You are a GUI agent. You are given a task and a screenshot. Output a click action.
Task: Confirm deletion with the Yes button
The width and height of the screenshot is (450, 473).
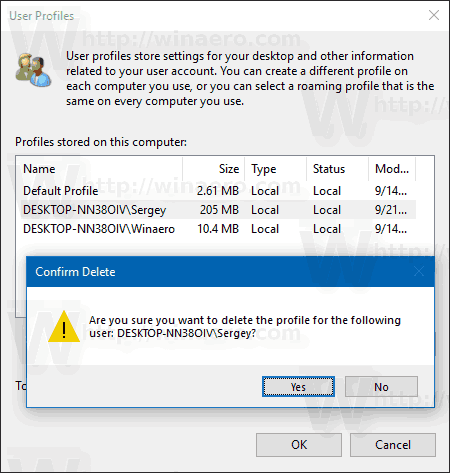click(x=298, y=387)
